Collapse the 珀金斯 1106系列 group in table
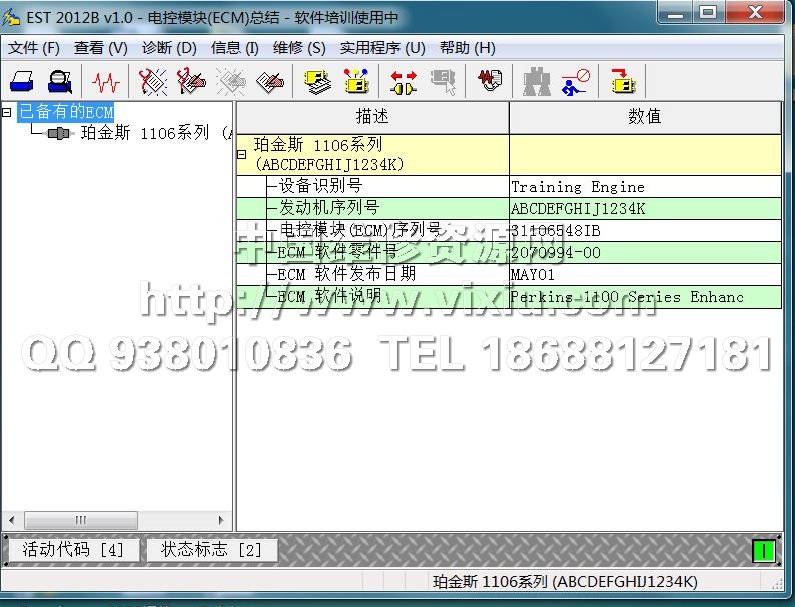Screen dimensions: 795x607 [241, 154]
